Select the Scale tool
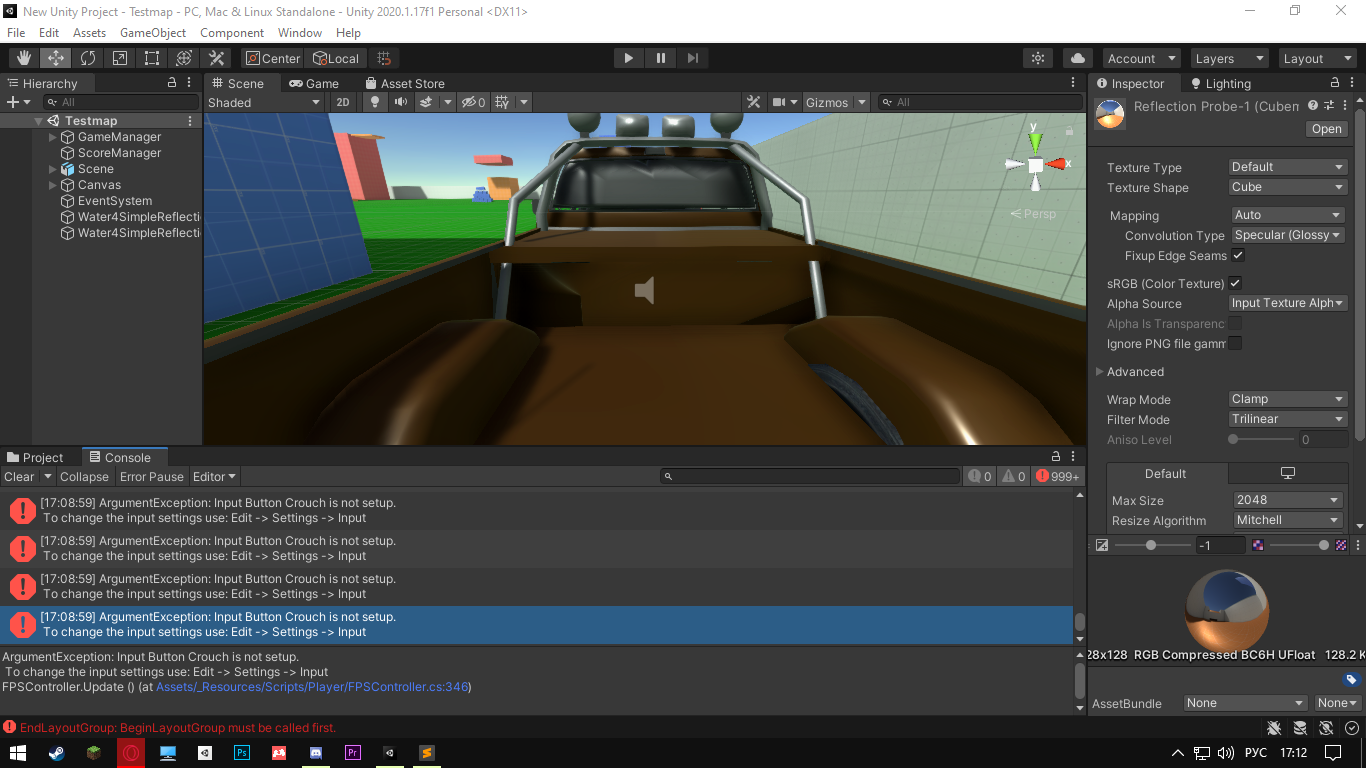1366x768 pixels. point(119,58)
